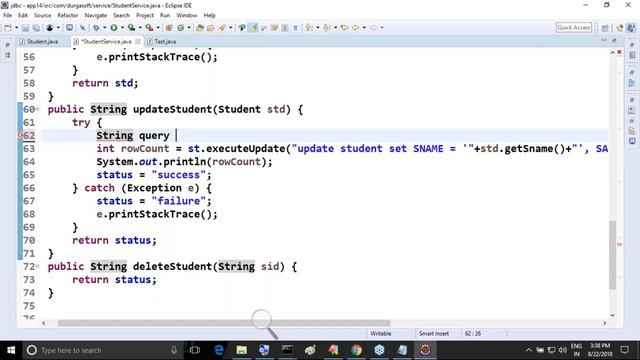The height and width of the screenshot is (360, 640).
Task: Open the Back history dropdown arrow
Action: (x=364, y=28)
